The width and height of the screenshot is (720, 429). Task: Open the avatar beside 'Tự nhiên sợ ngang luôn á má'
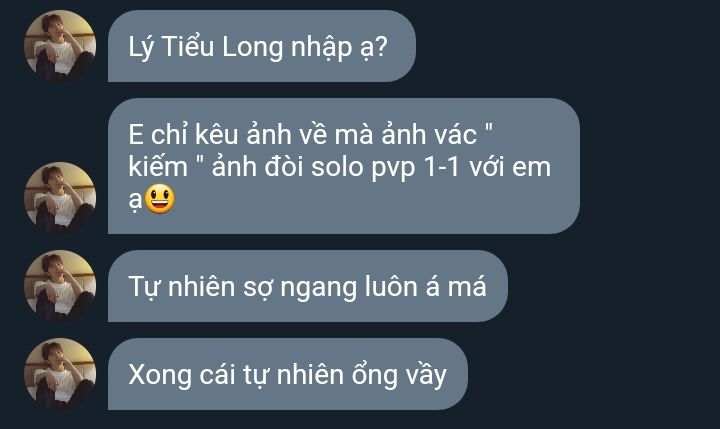pyautogui.click(x=60, y=286)
